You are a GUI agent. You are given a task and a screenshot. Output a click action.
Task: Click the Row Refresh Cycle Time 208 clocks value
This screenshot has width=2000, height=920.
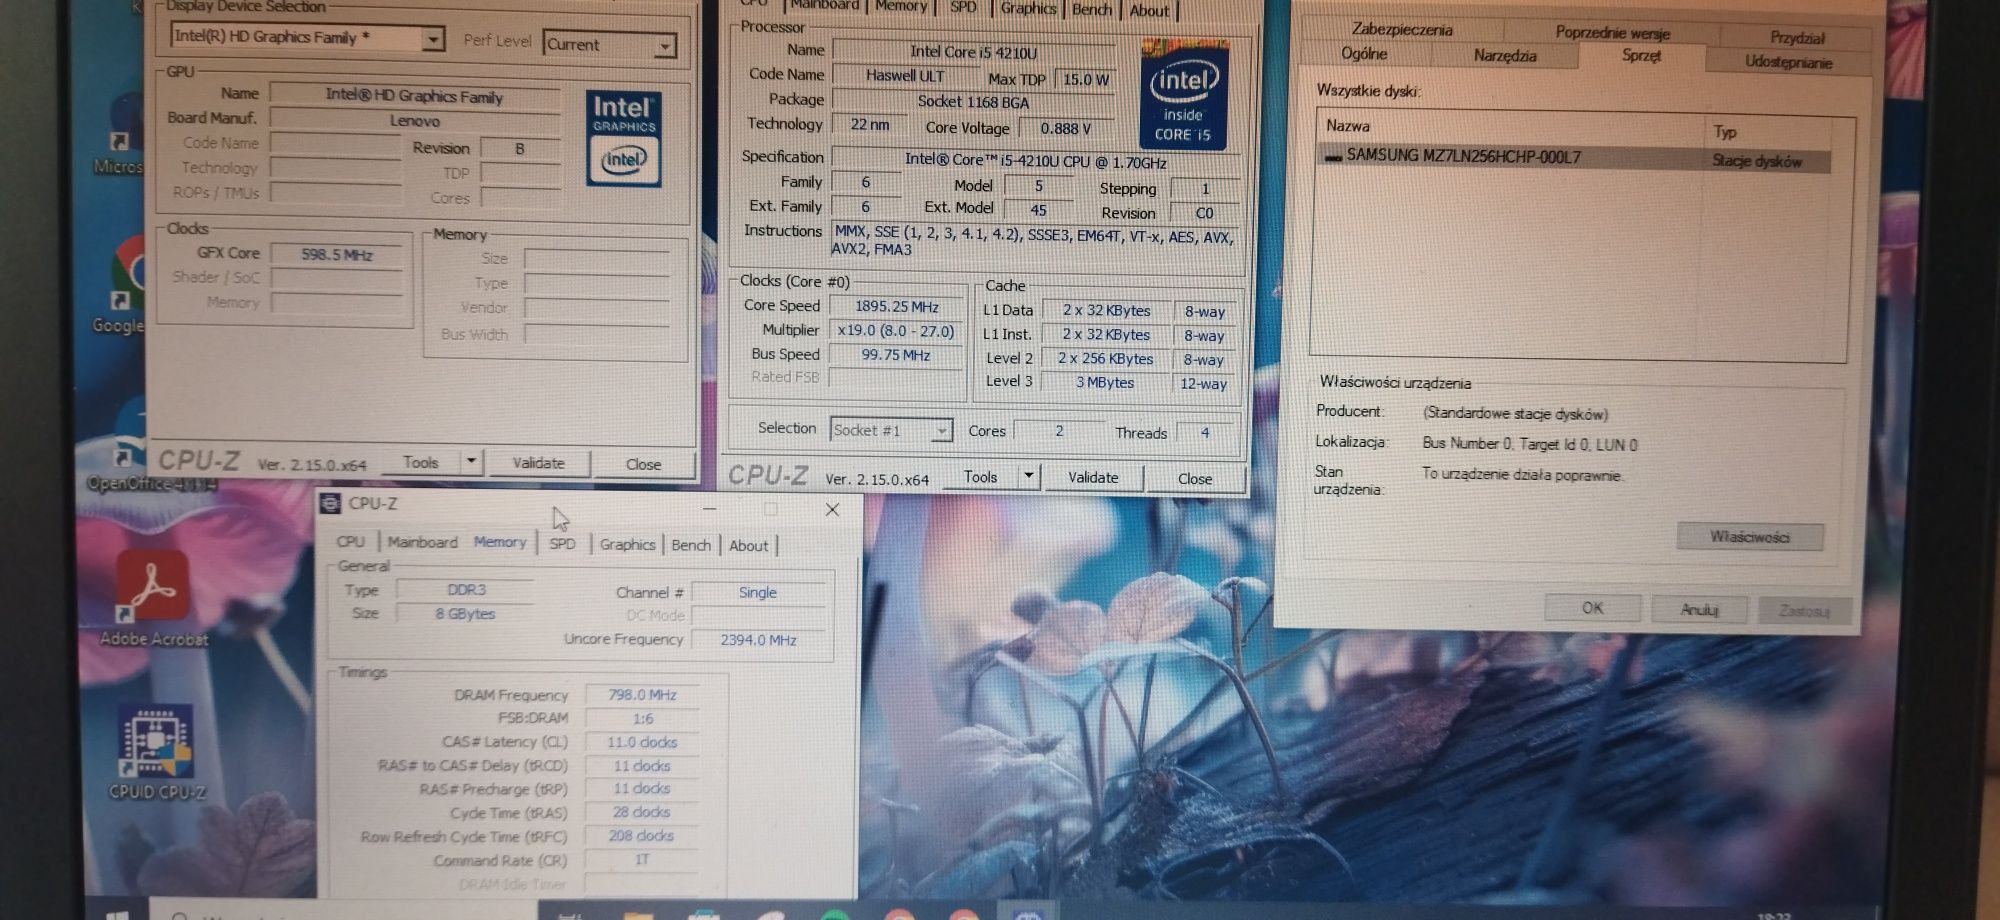pyautogui.click(x=641, y=836)
